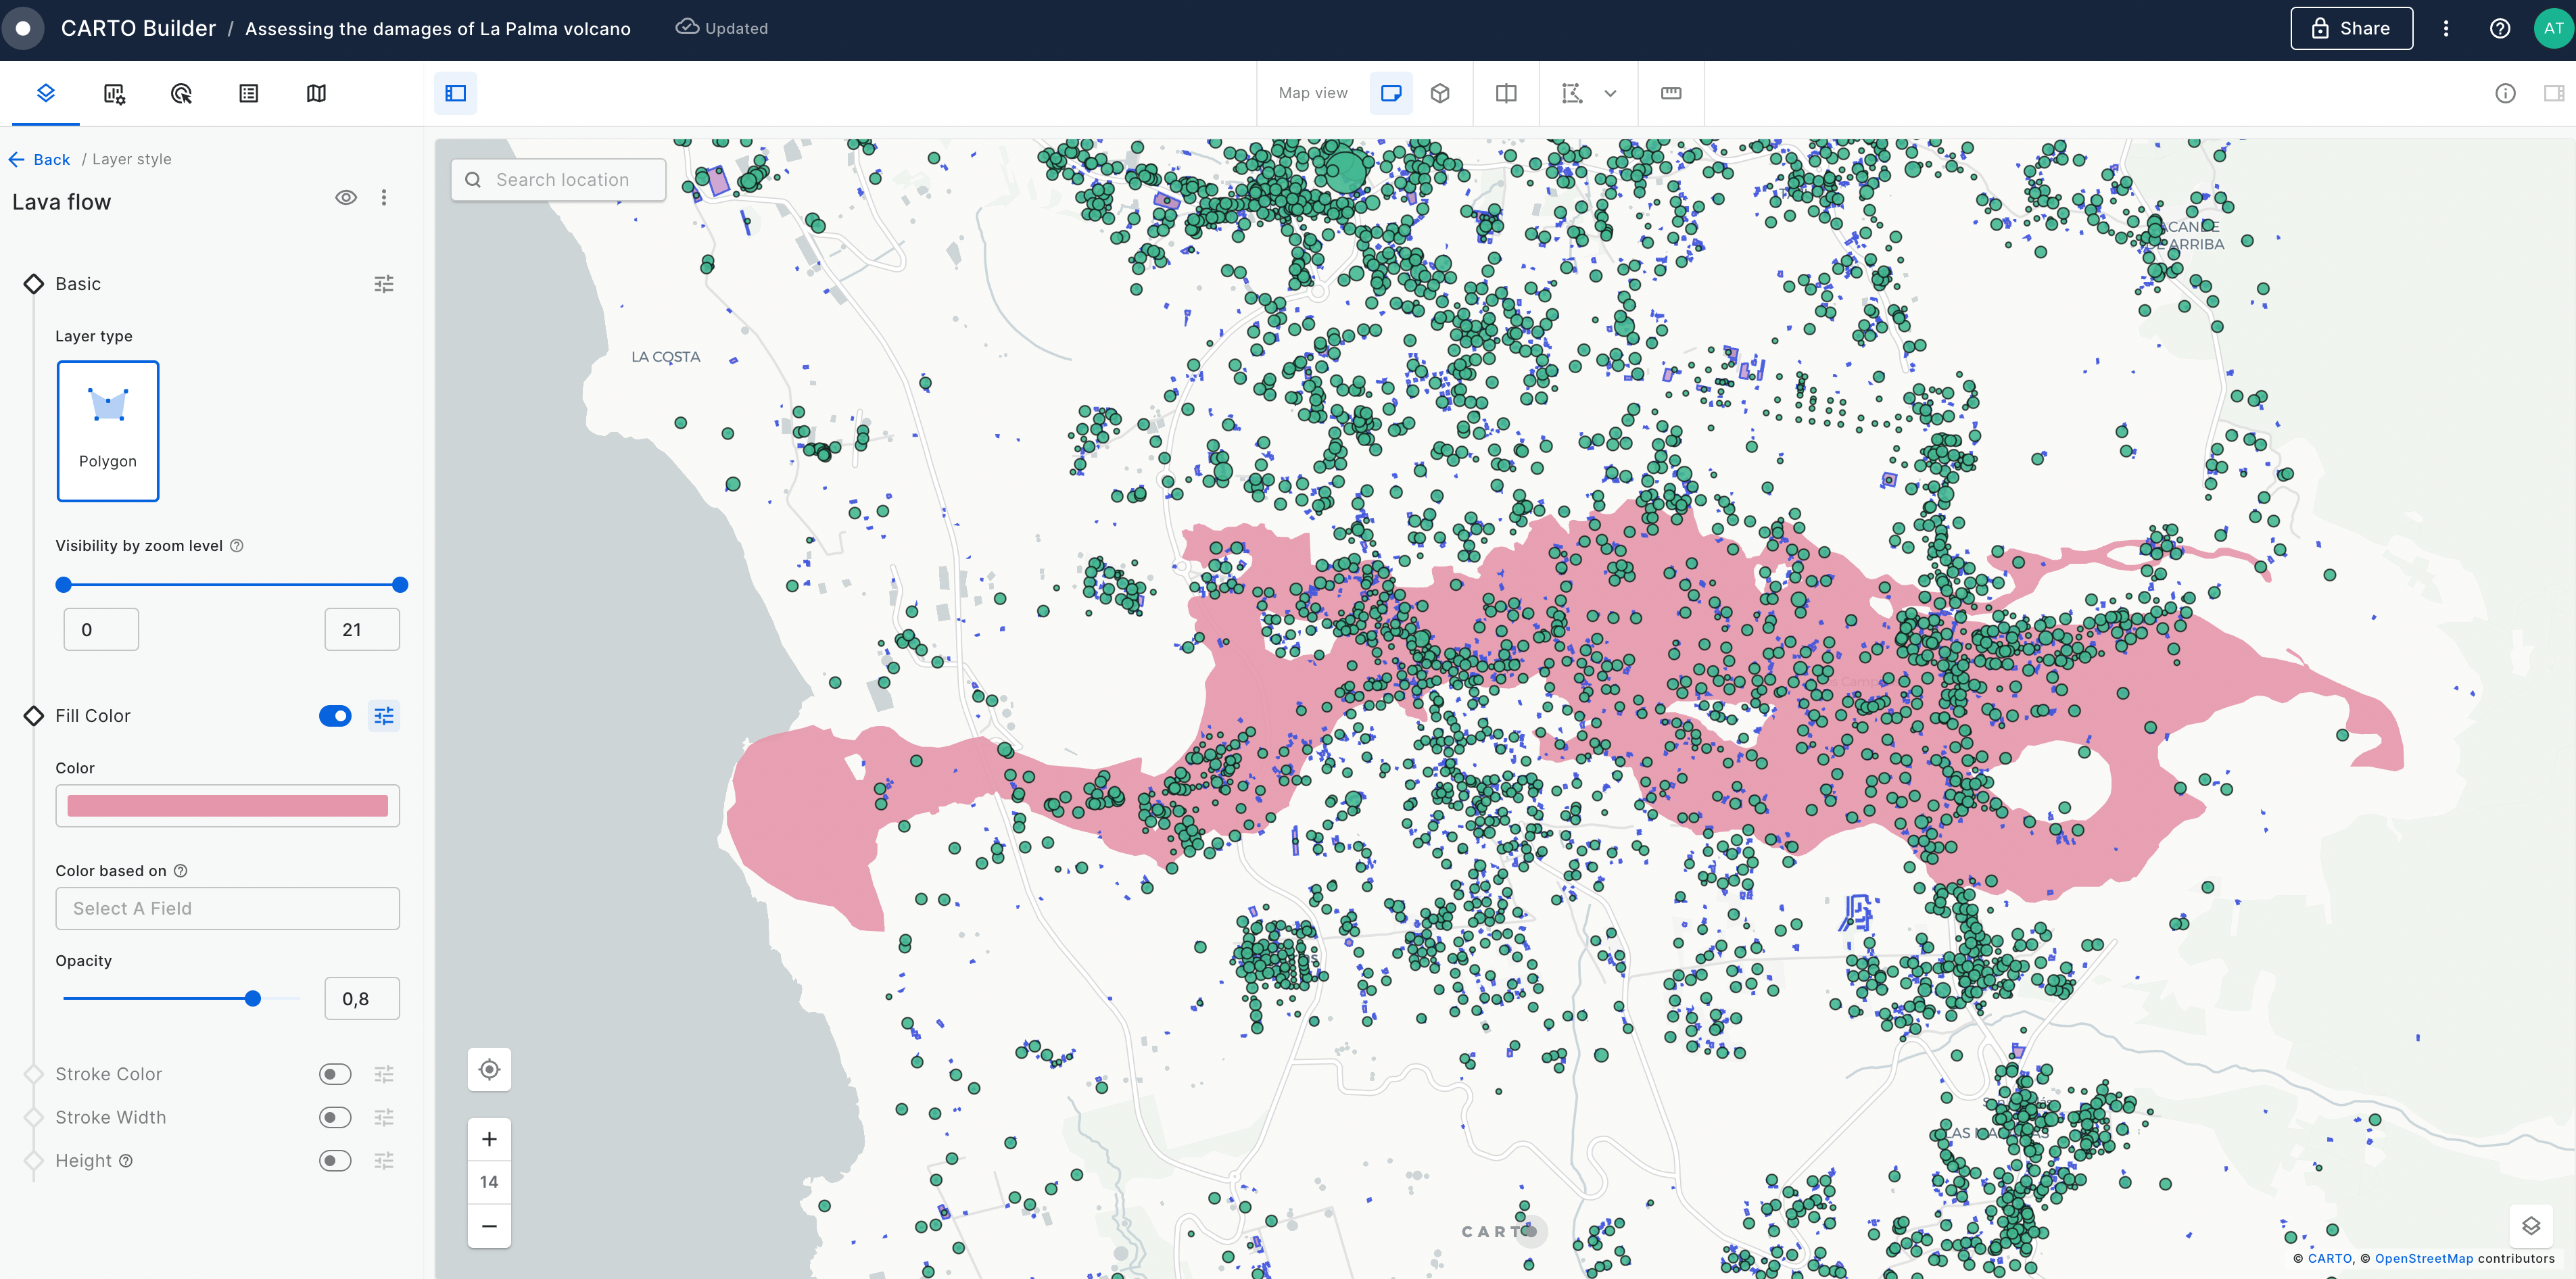Open Stroke Width advanced options icon

(x=384, y=1117)
